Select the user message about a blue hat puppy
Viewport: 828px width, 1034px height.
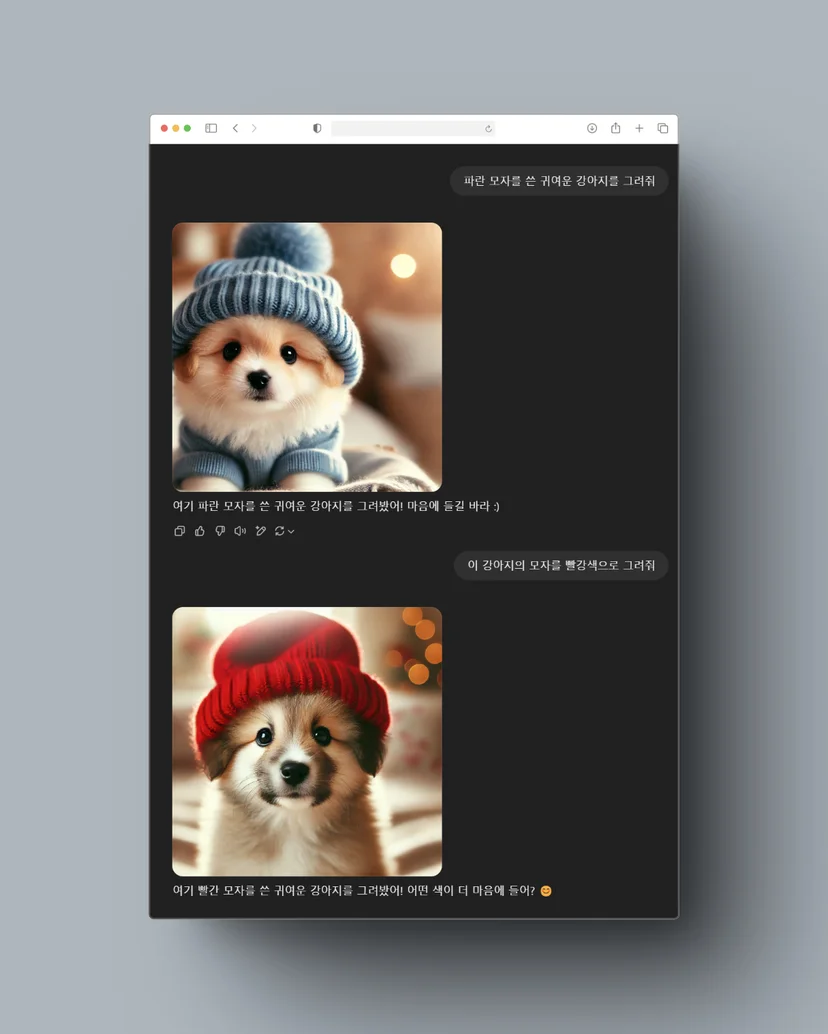(x=559, y=181)
